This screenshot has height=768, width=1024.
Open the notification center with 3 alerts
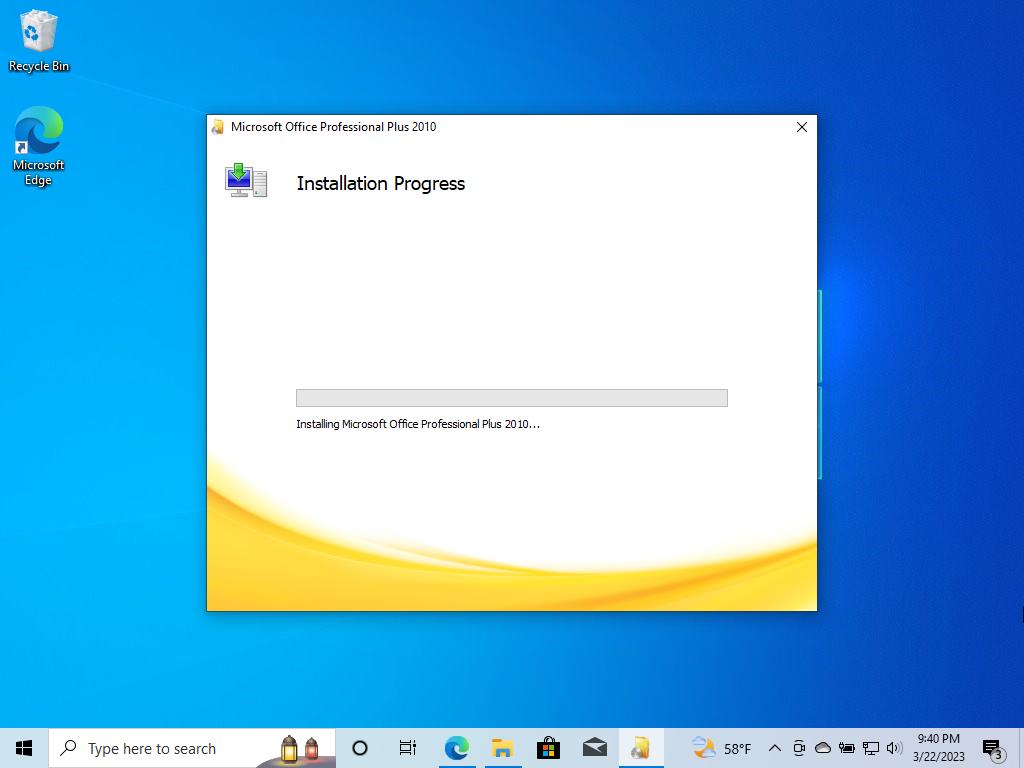tap(992, 748)
